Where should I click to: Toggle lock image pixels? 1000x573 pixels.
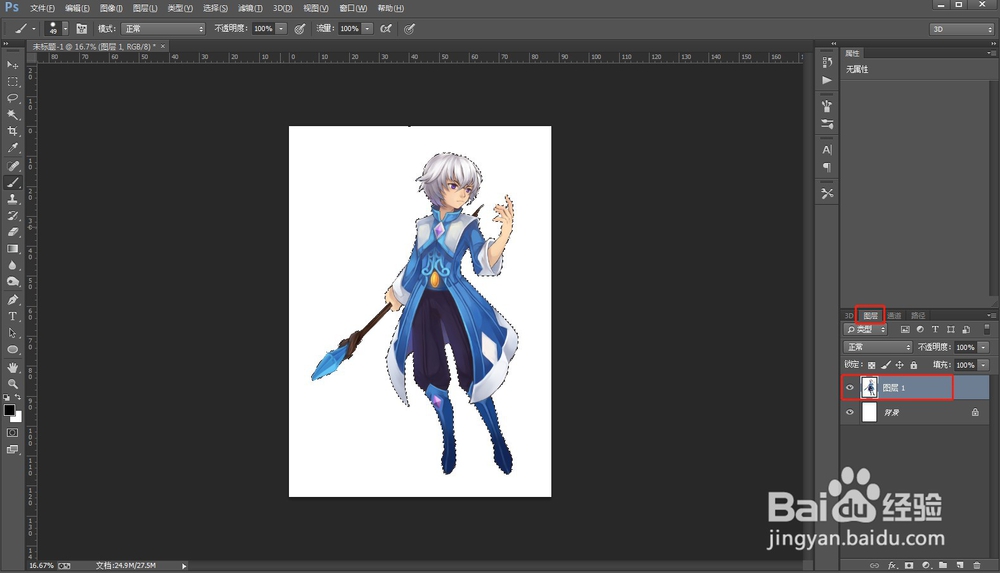coord(886,365)
